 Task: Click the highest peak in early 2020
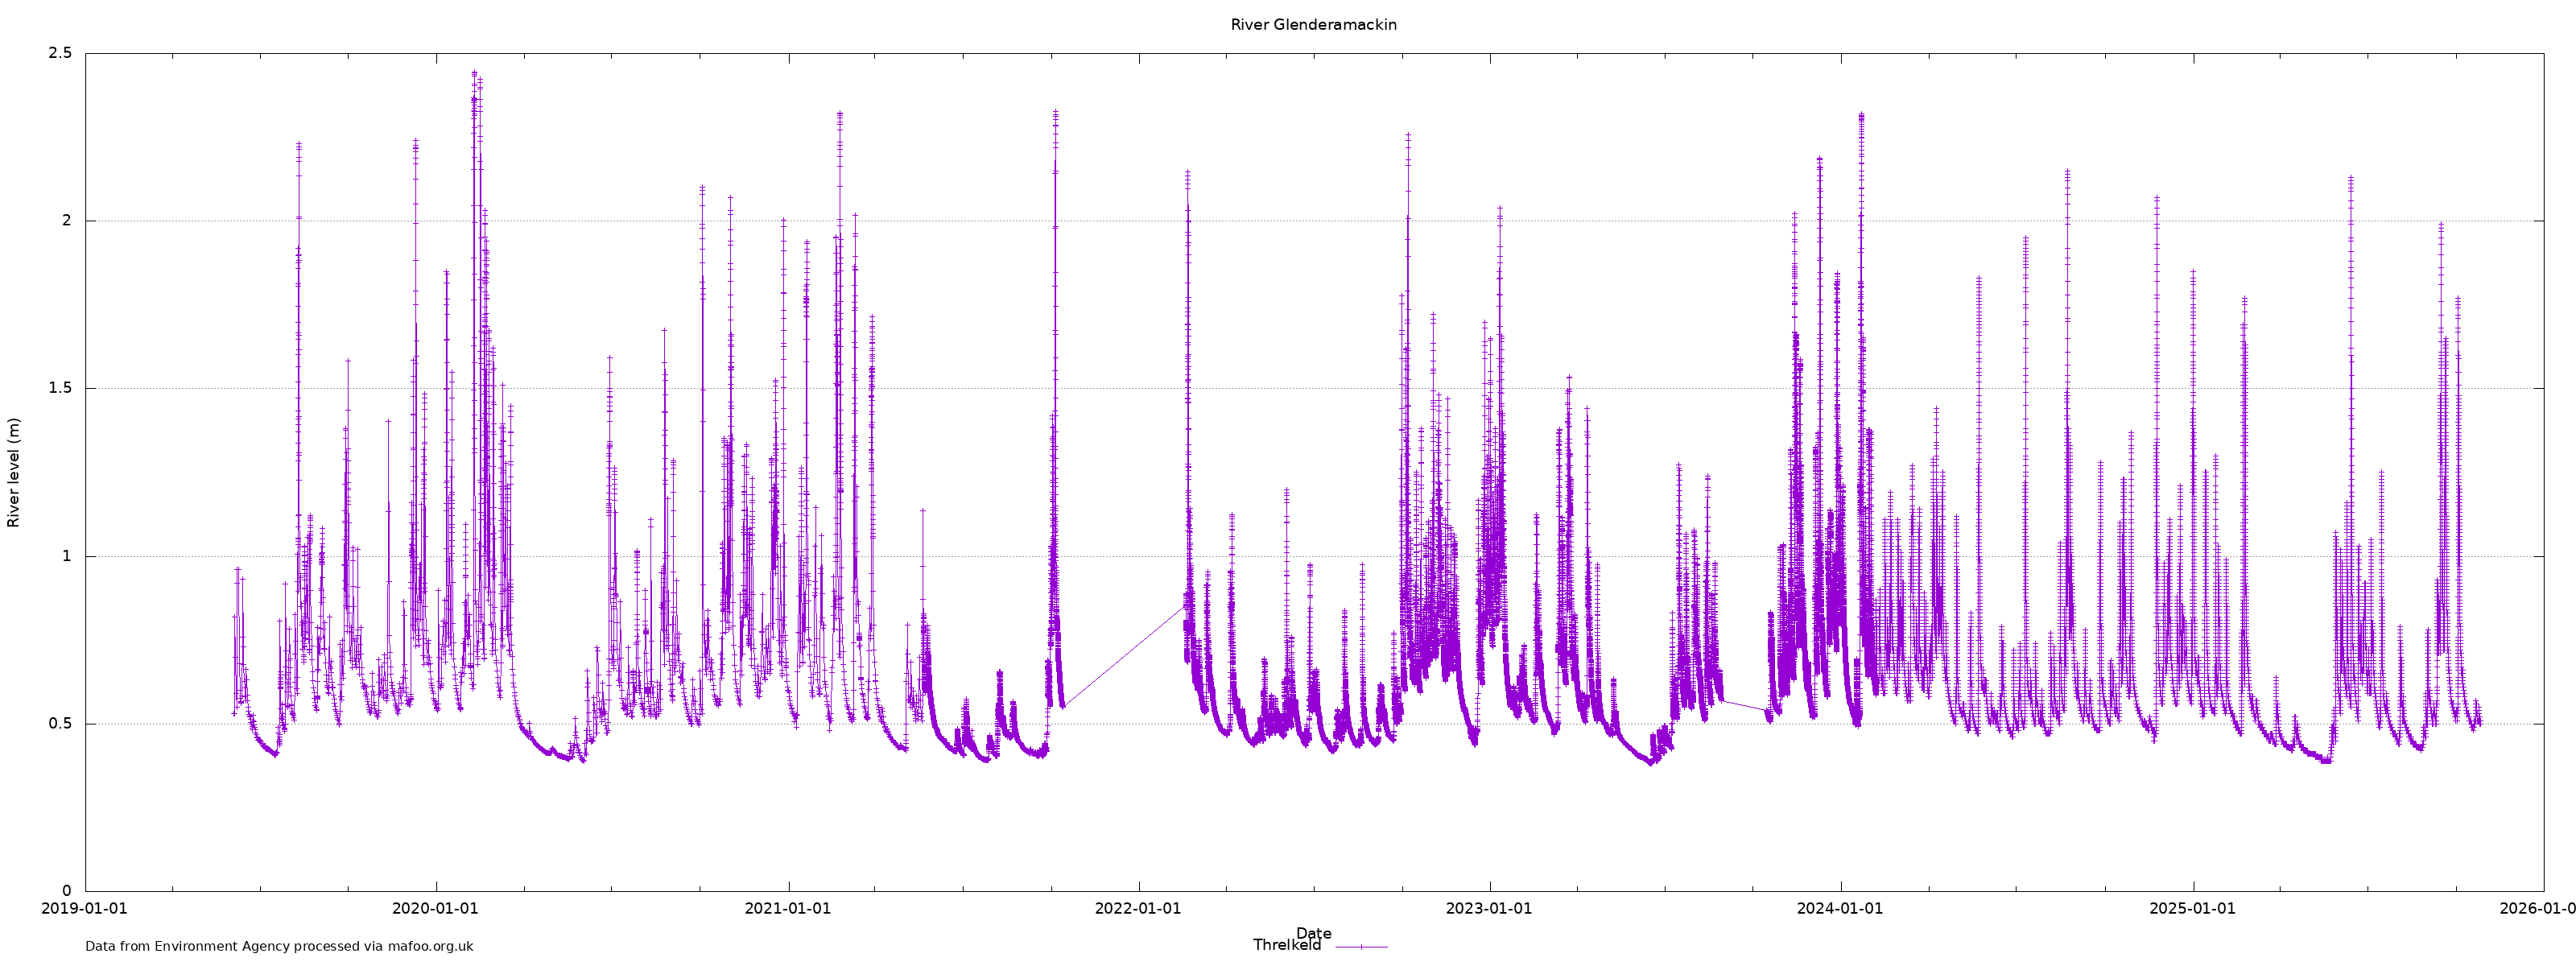point(474,73)
